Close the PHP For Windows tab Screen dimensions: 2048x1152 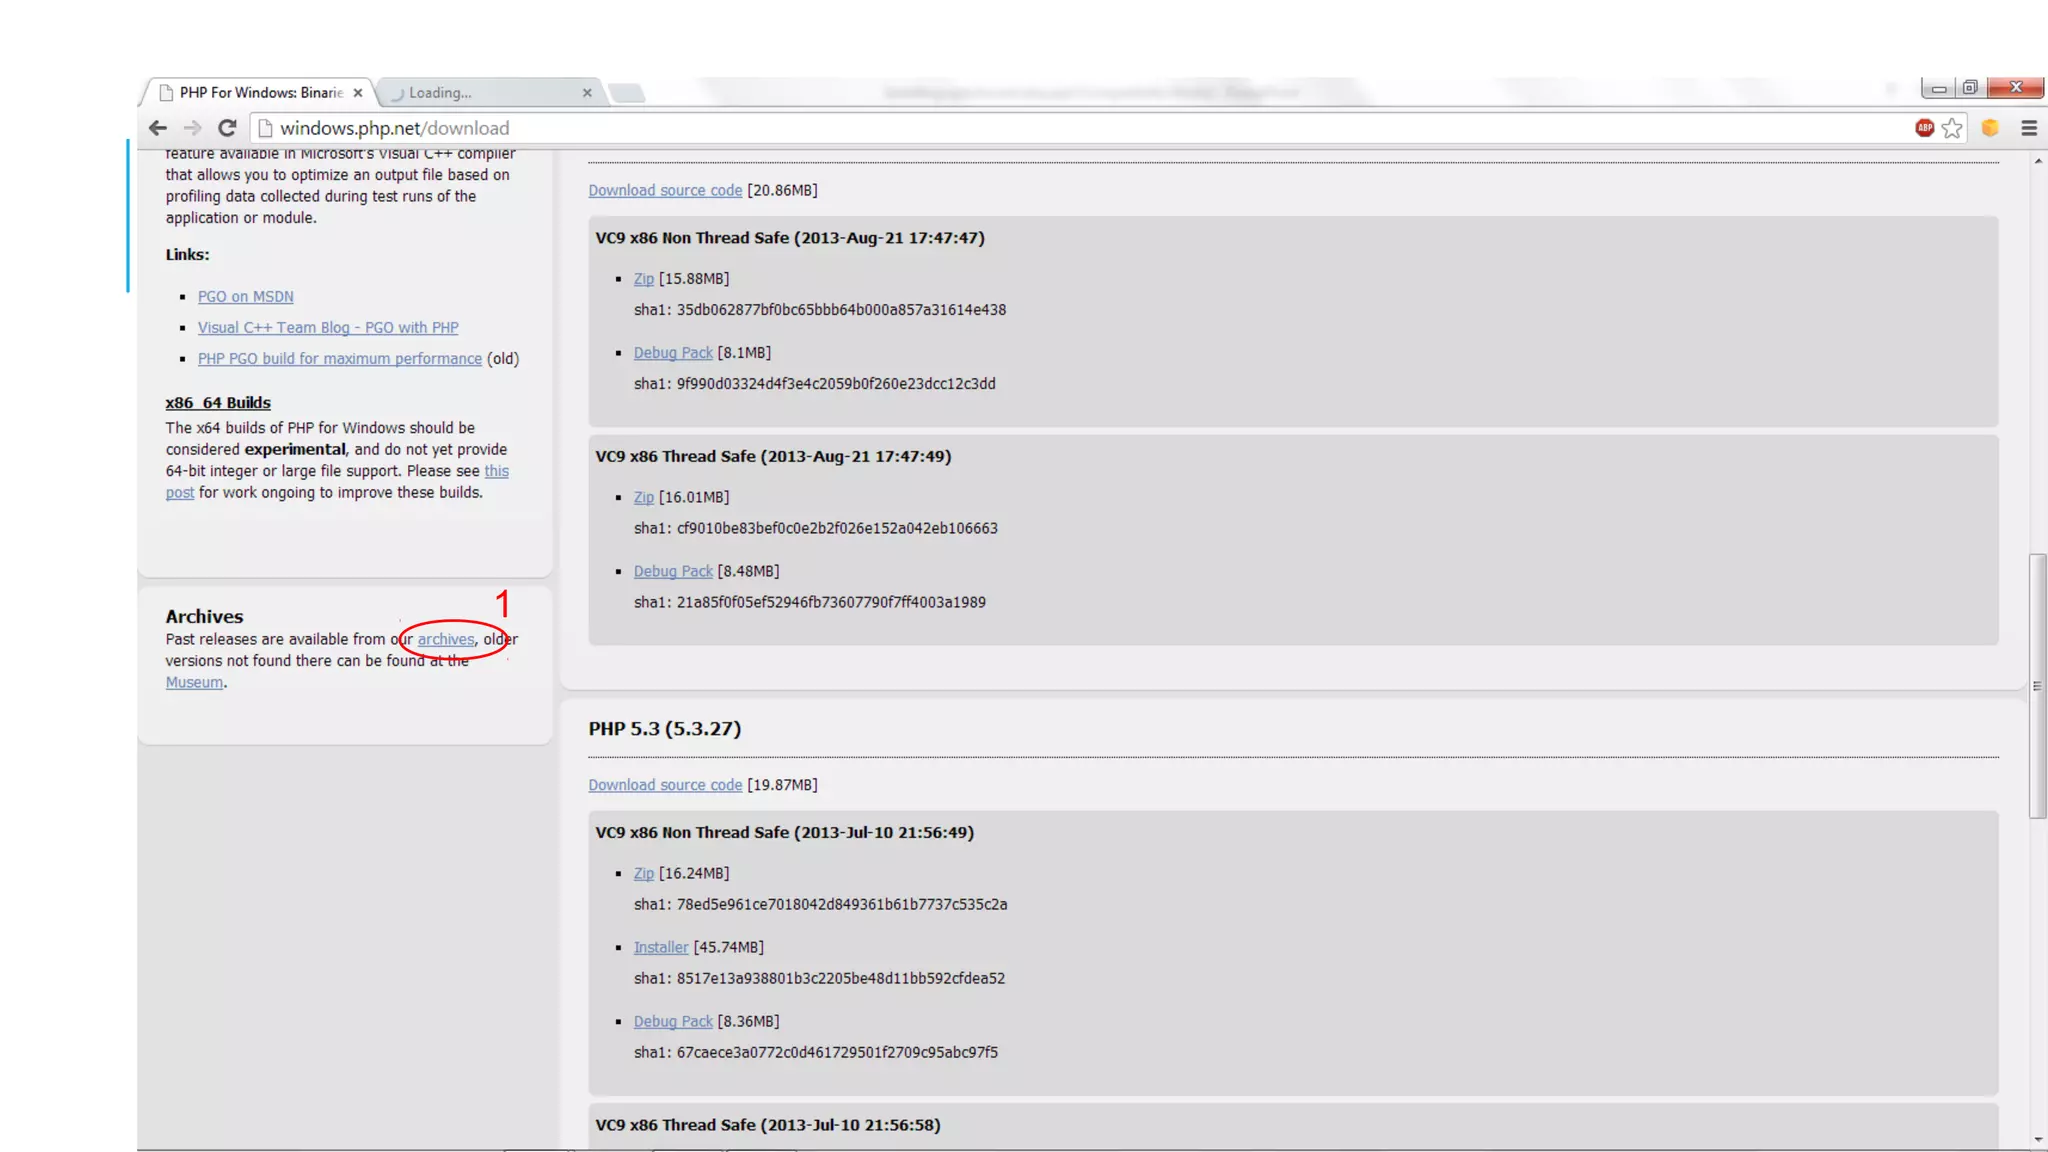coord(358,93)
